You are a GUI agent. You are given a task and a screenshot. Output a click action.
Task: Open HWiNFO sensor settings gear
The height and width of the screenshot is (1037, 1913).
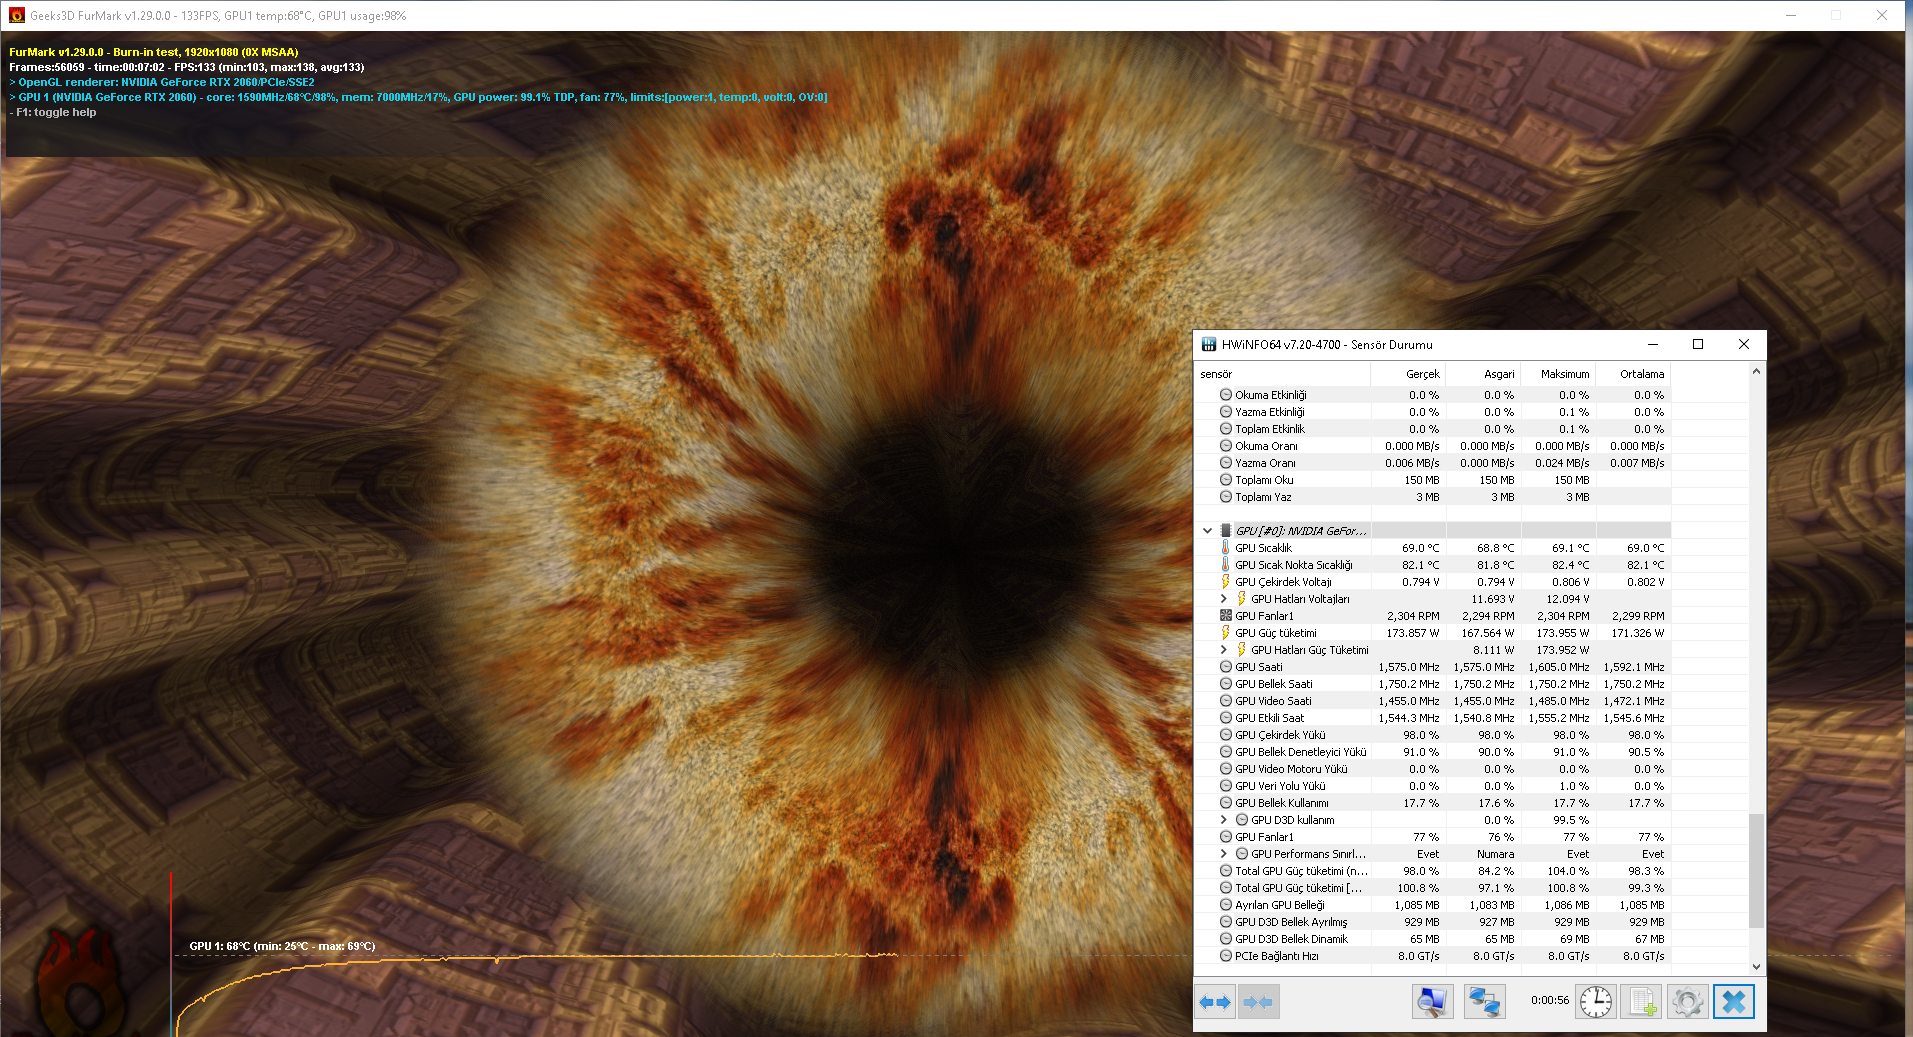point(1687,1001)
